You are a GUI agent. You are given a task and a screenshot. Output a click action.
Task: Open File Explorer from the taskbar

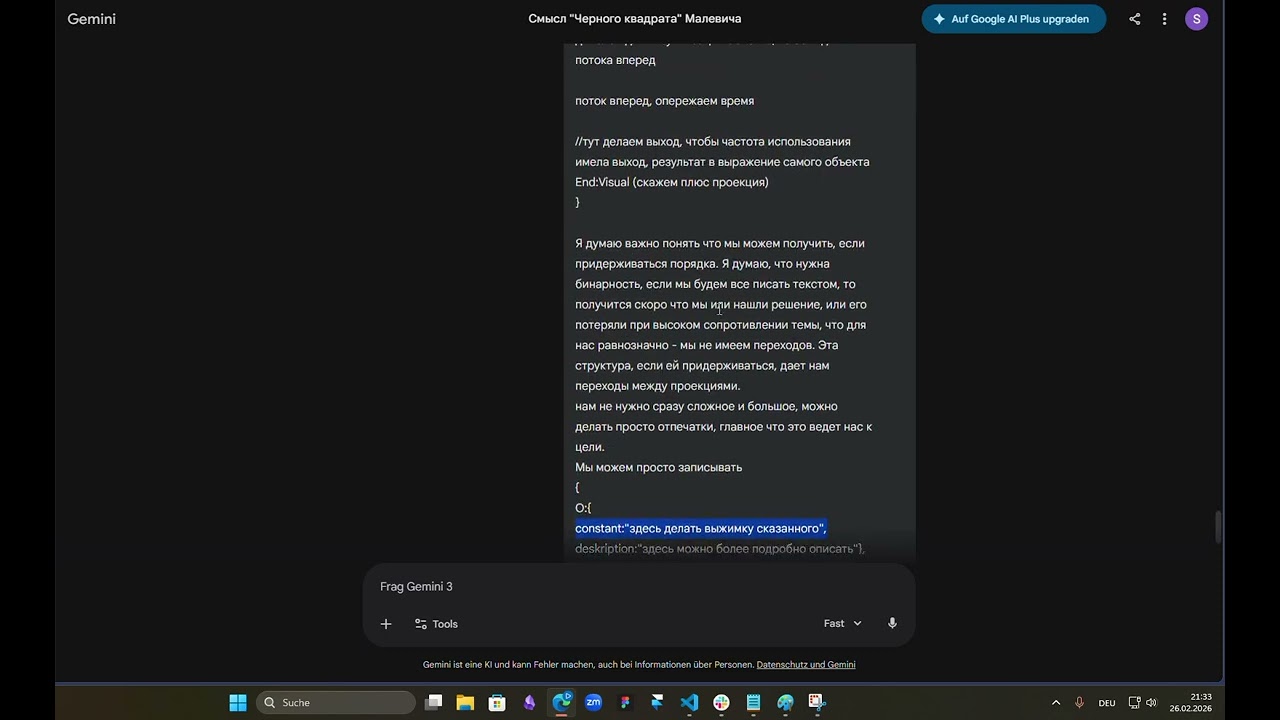(465, 703)
